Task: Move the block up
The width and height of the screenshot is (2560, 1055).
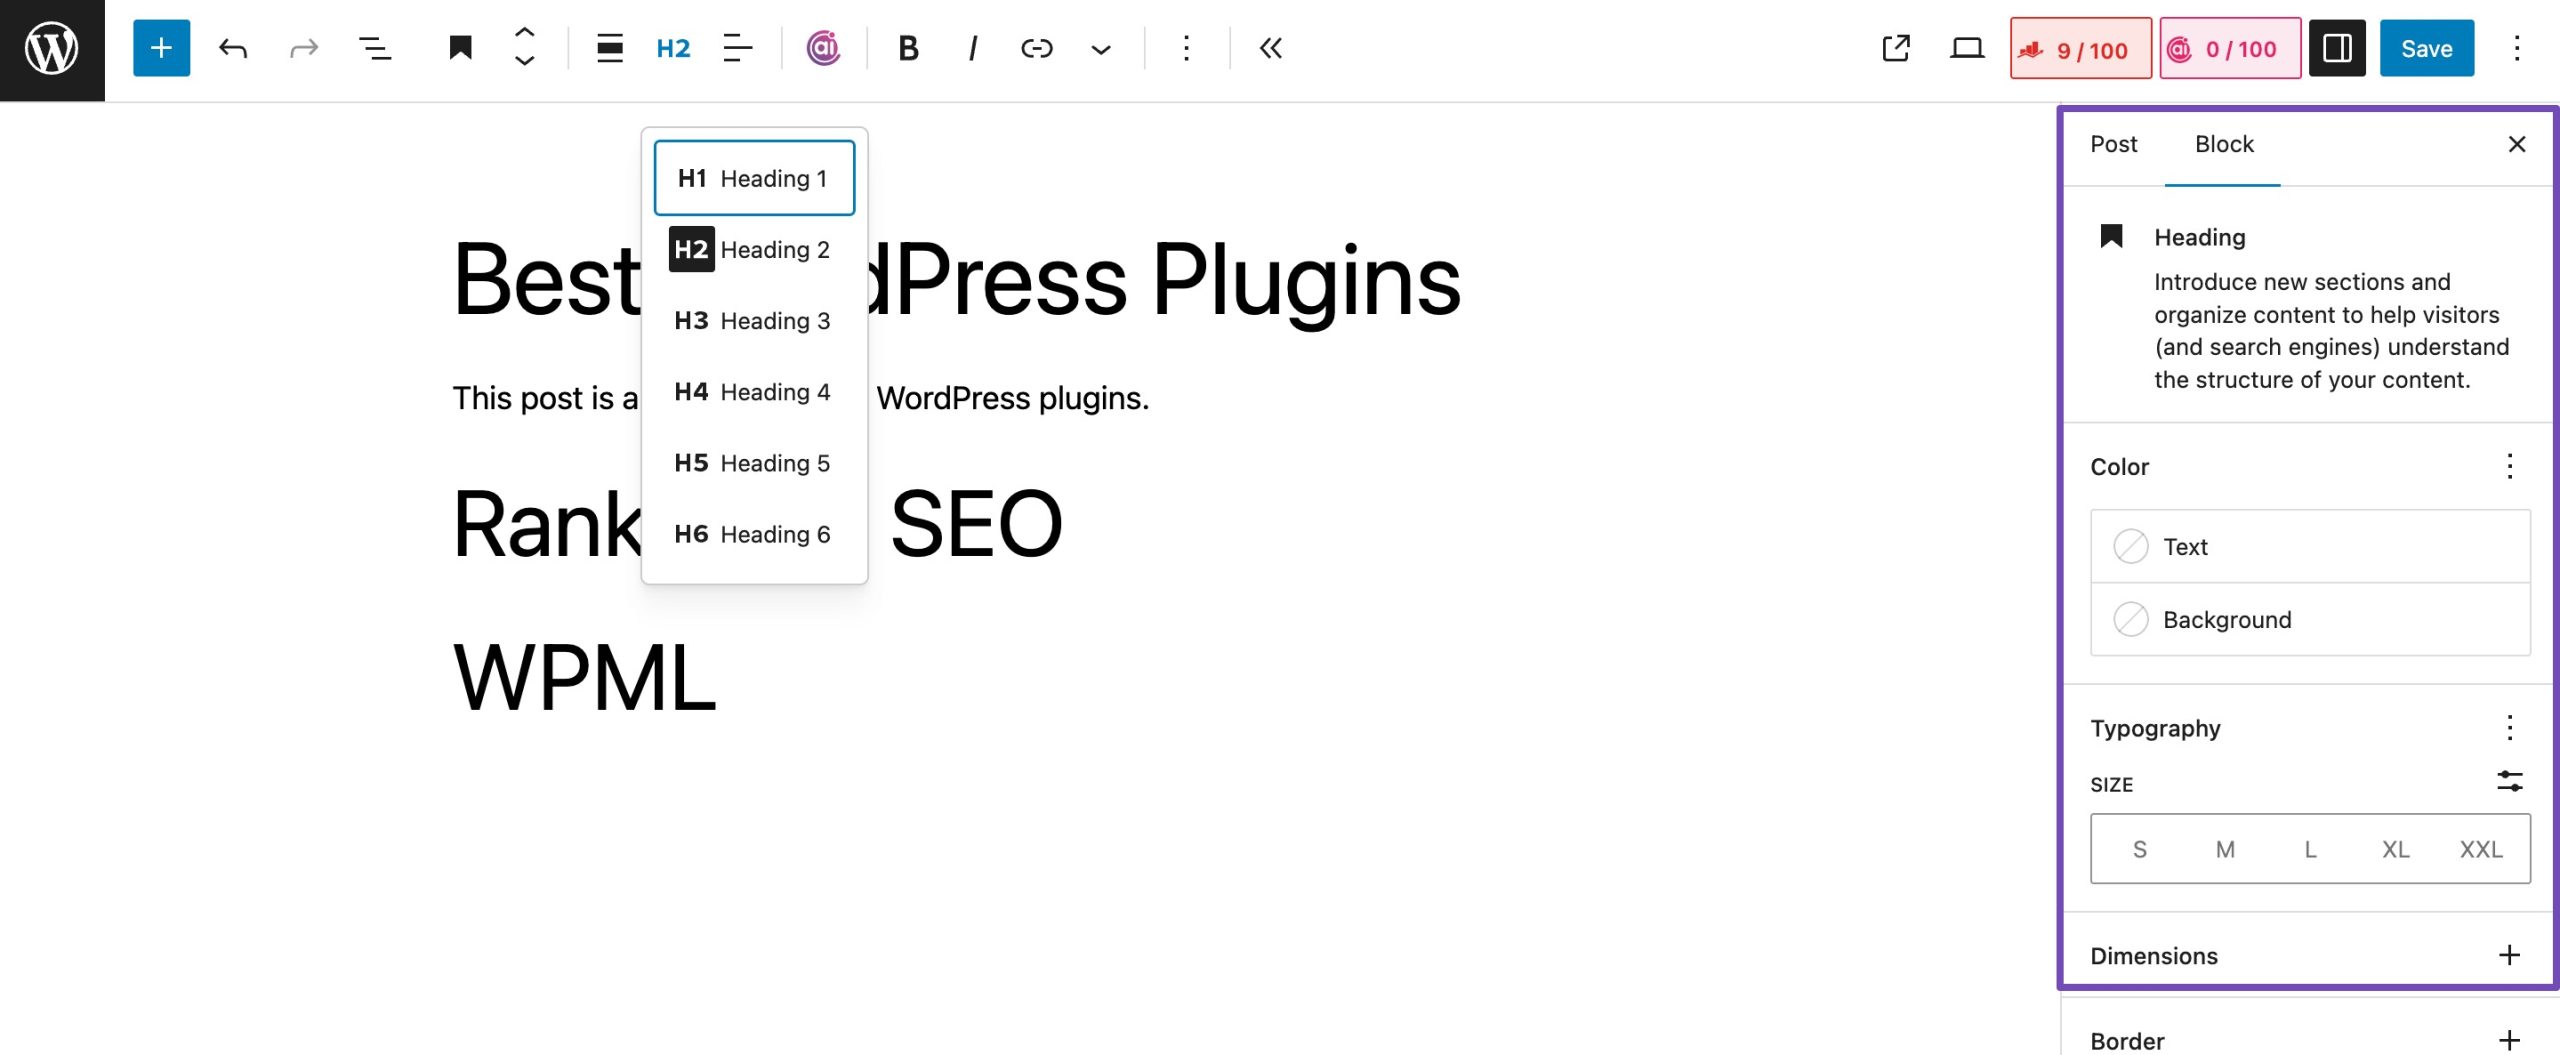Action: pos(524,33)
